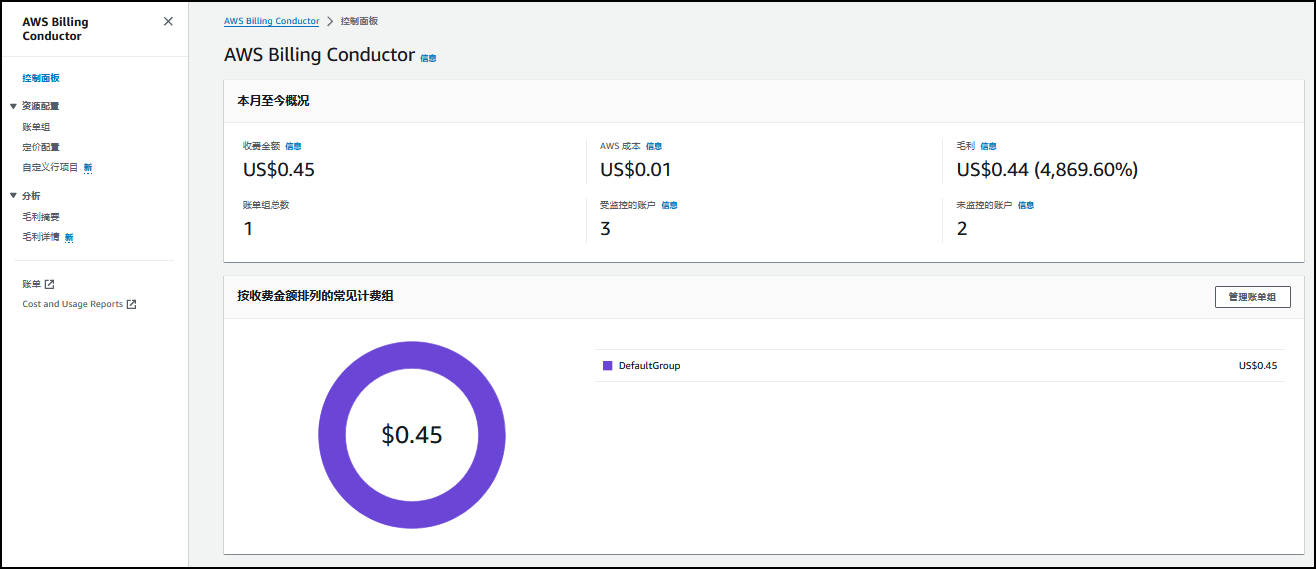Screen dimensions: 1316x569
Task: Open 账单组 in the sidebar
Action: point(36,127)
